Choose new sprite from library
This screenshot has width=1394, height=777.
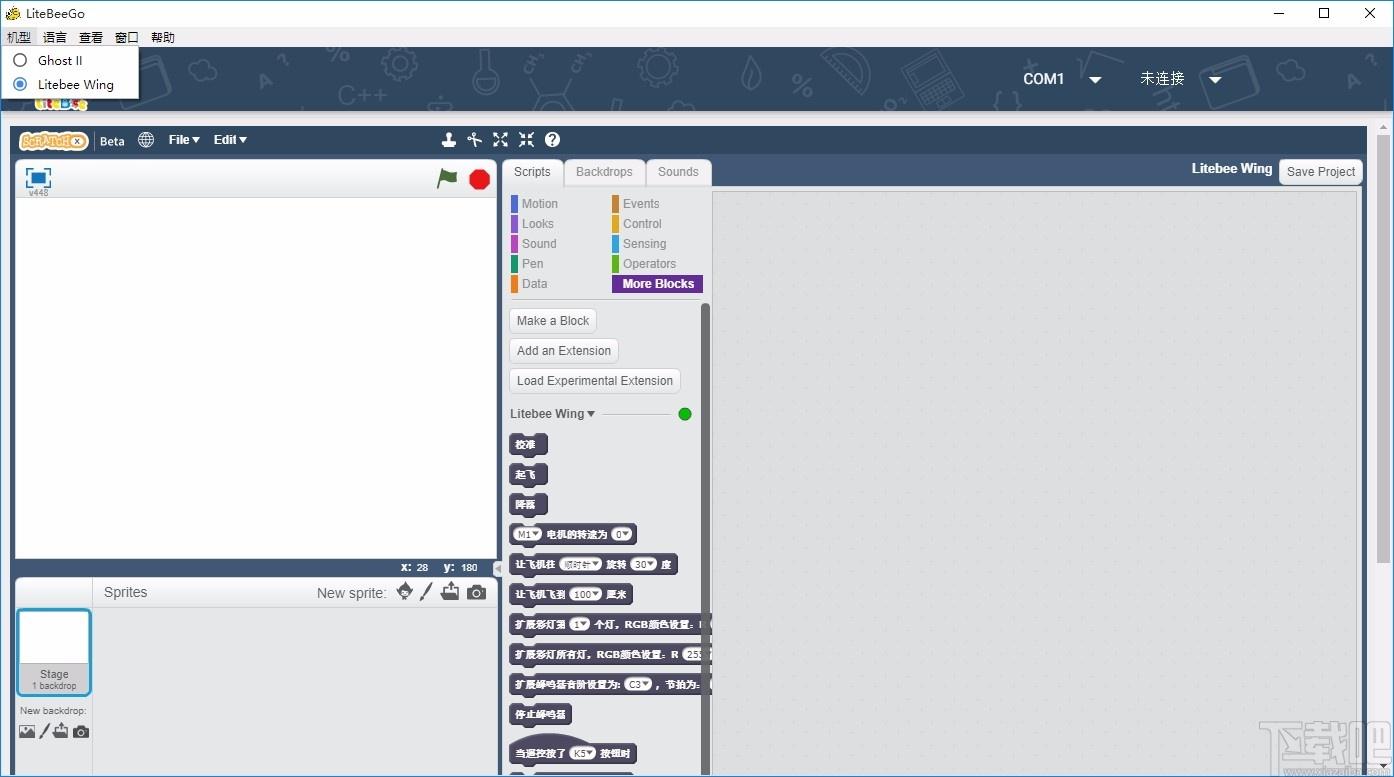pos(404,591)
